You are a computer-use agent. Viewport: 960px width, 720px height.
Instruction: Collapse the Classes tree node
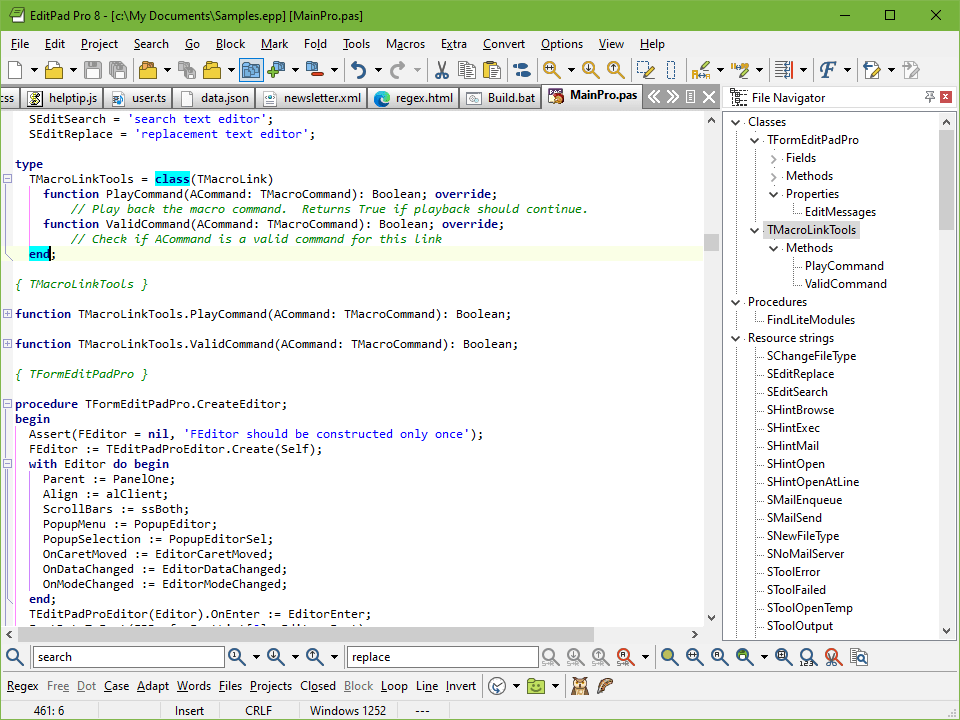(x=736, y=122)
